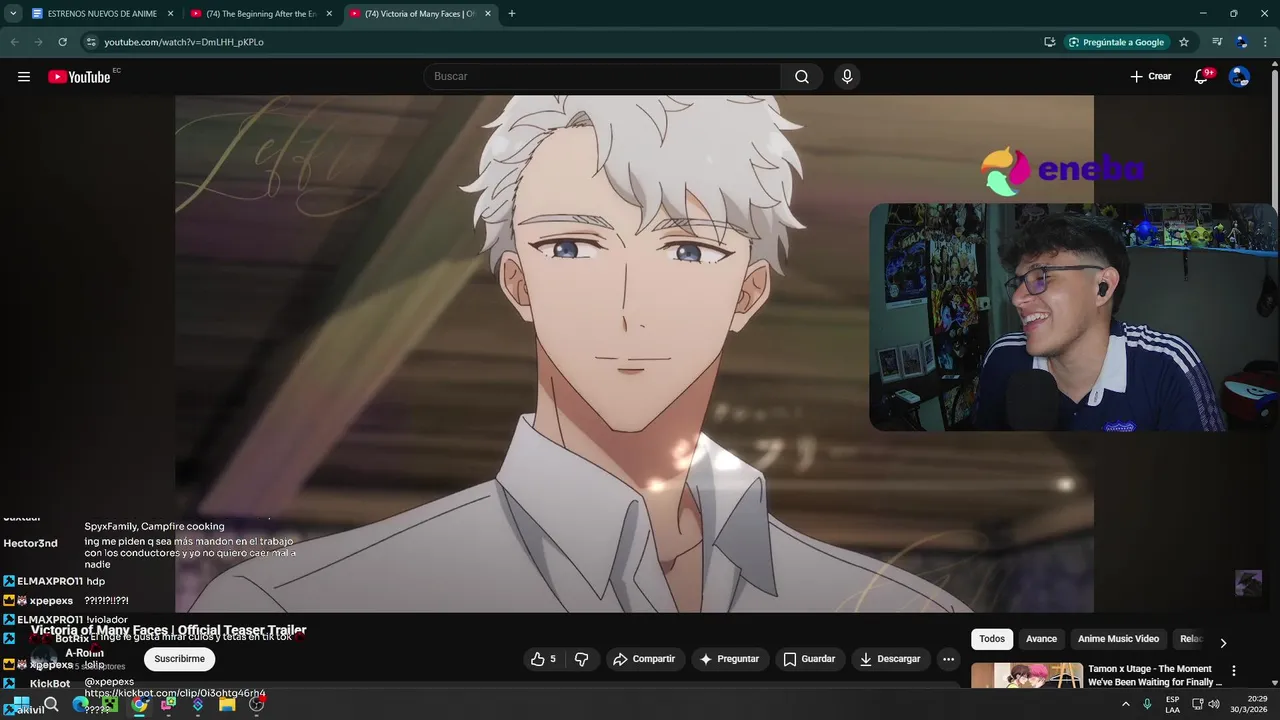Viewport: 1280px width, 720px height.
Task: Select the Todos filter chip
Action: pos(992,639)
